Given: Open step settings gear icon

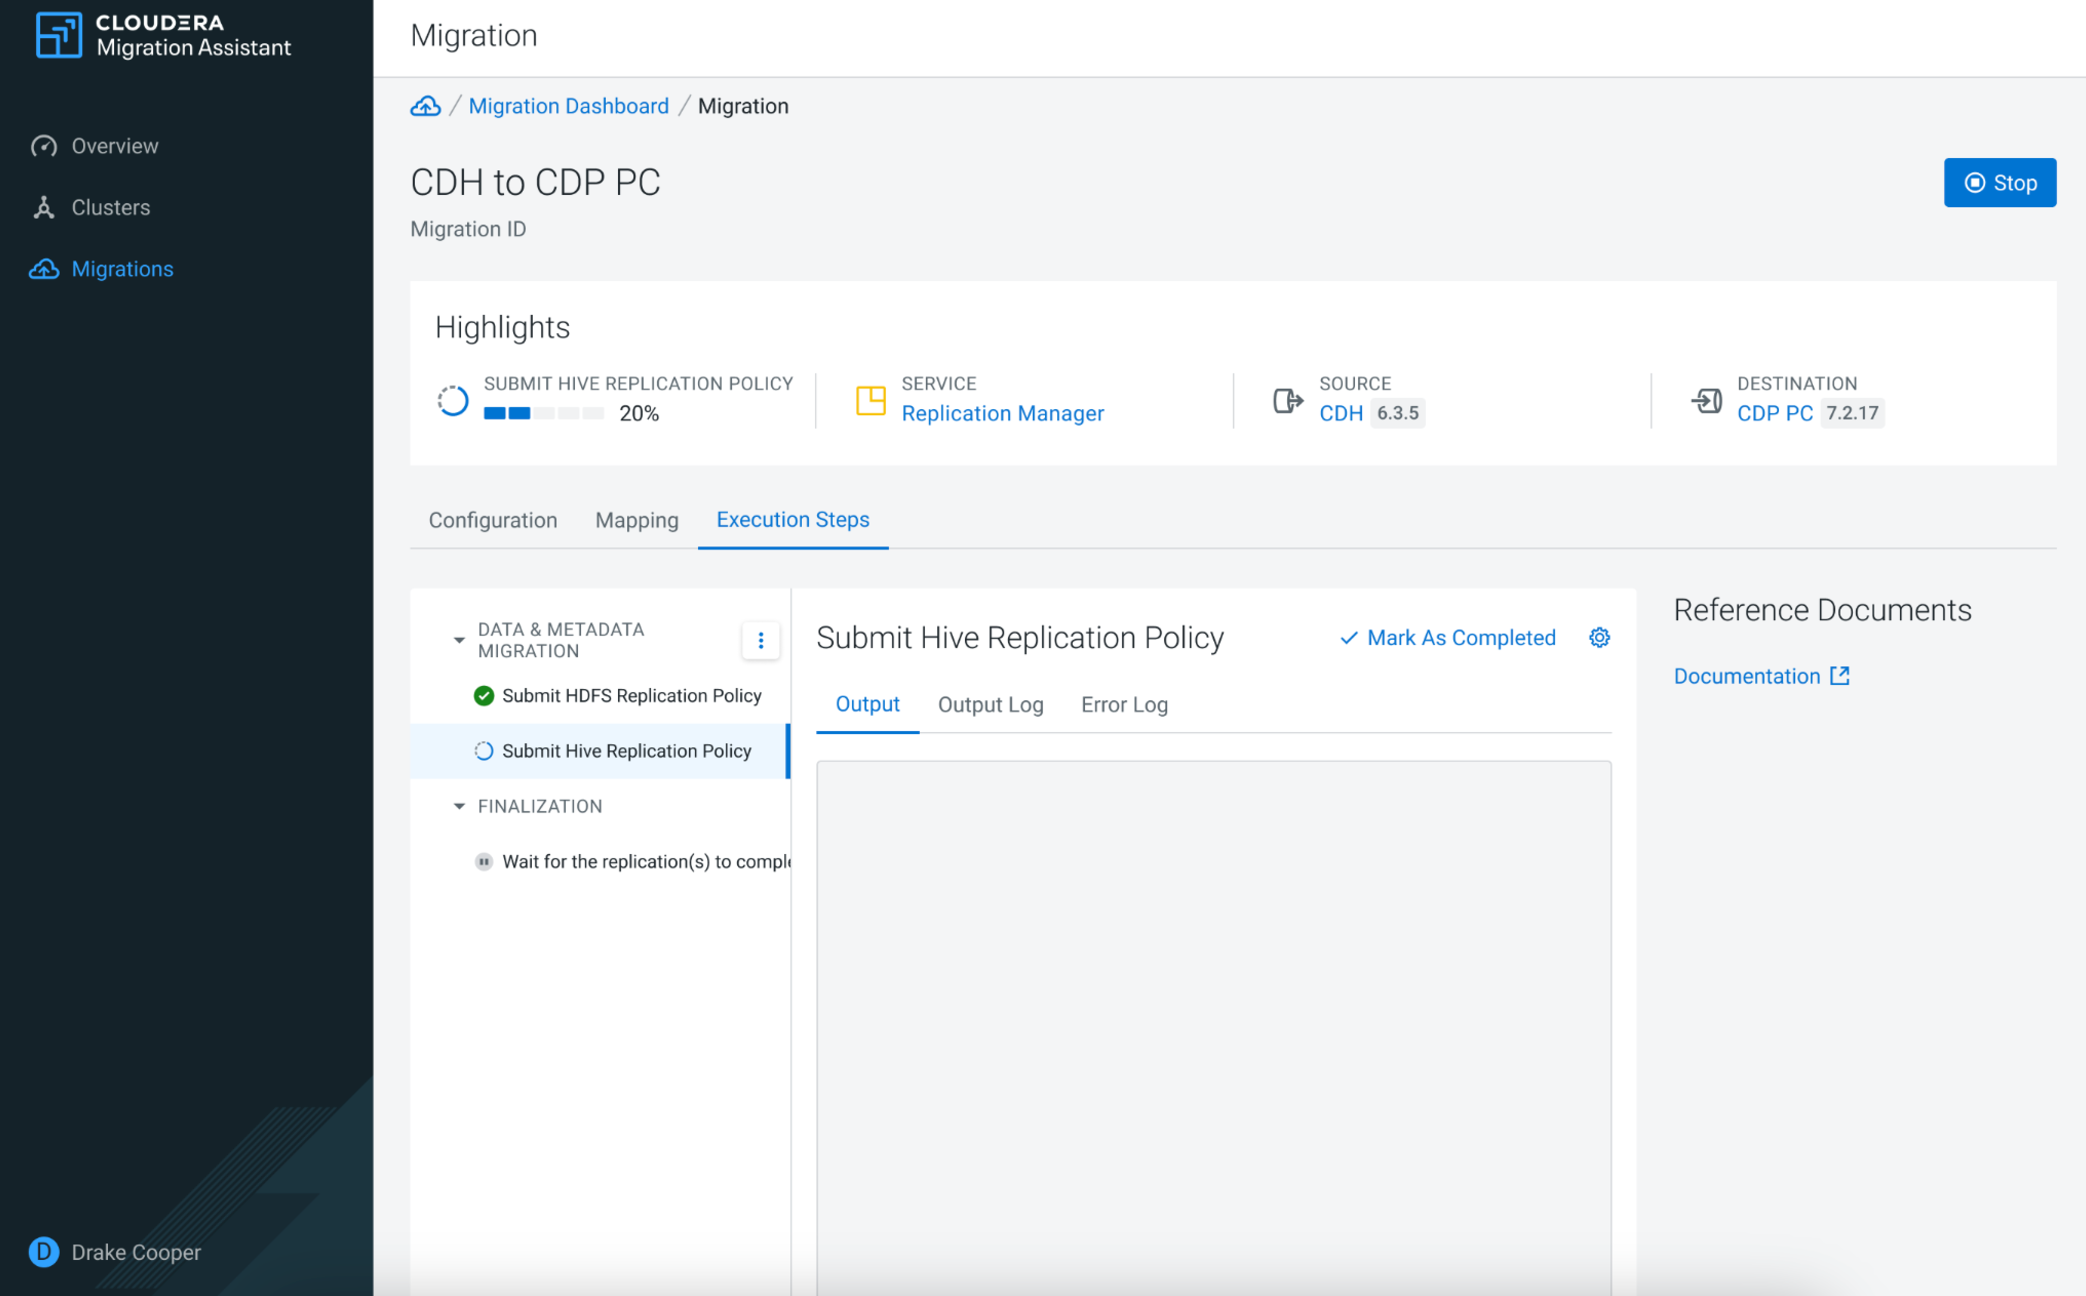Looking at the screenshot, I should click(x=1599, y=638).
